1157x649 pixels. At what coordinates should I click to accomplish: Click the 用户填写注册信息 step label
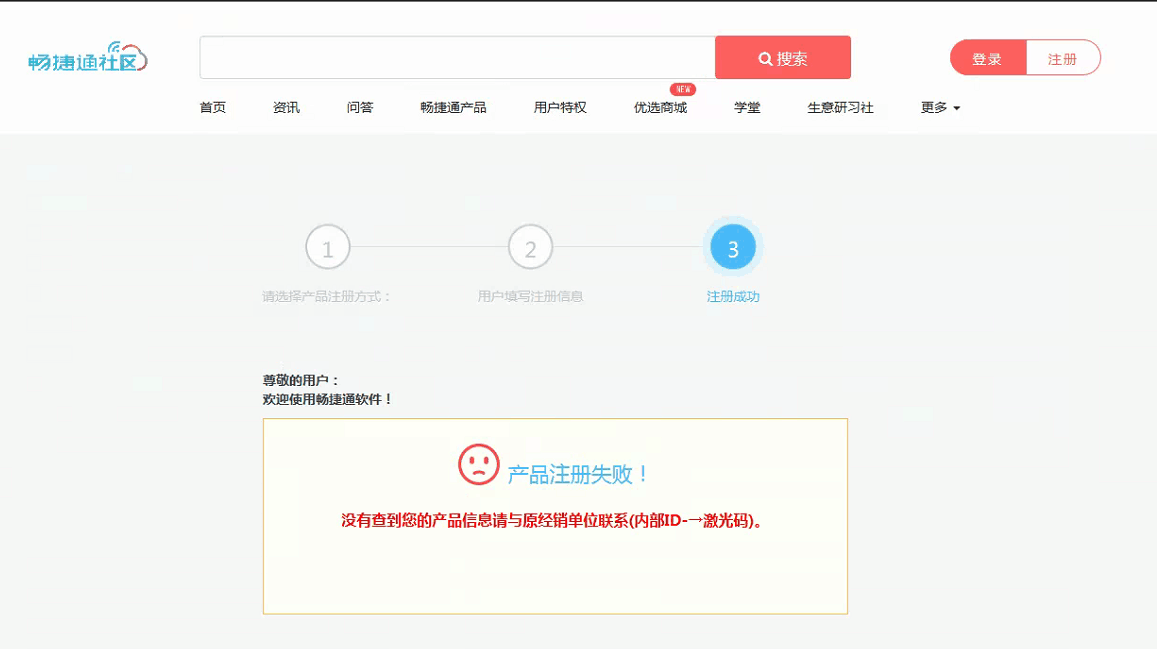[531, 296]
